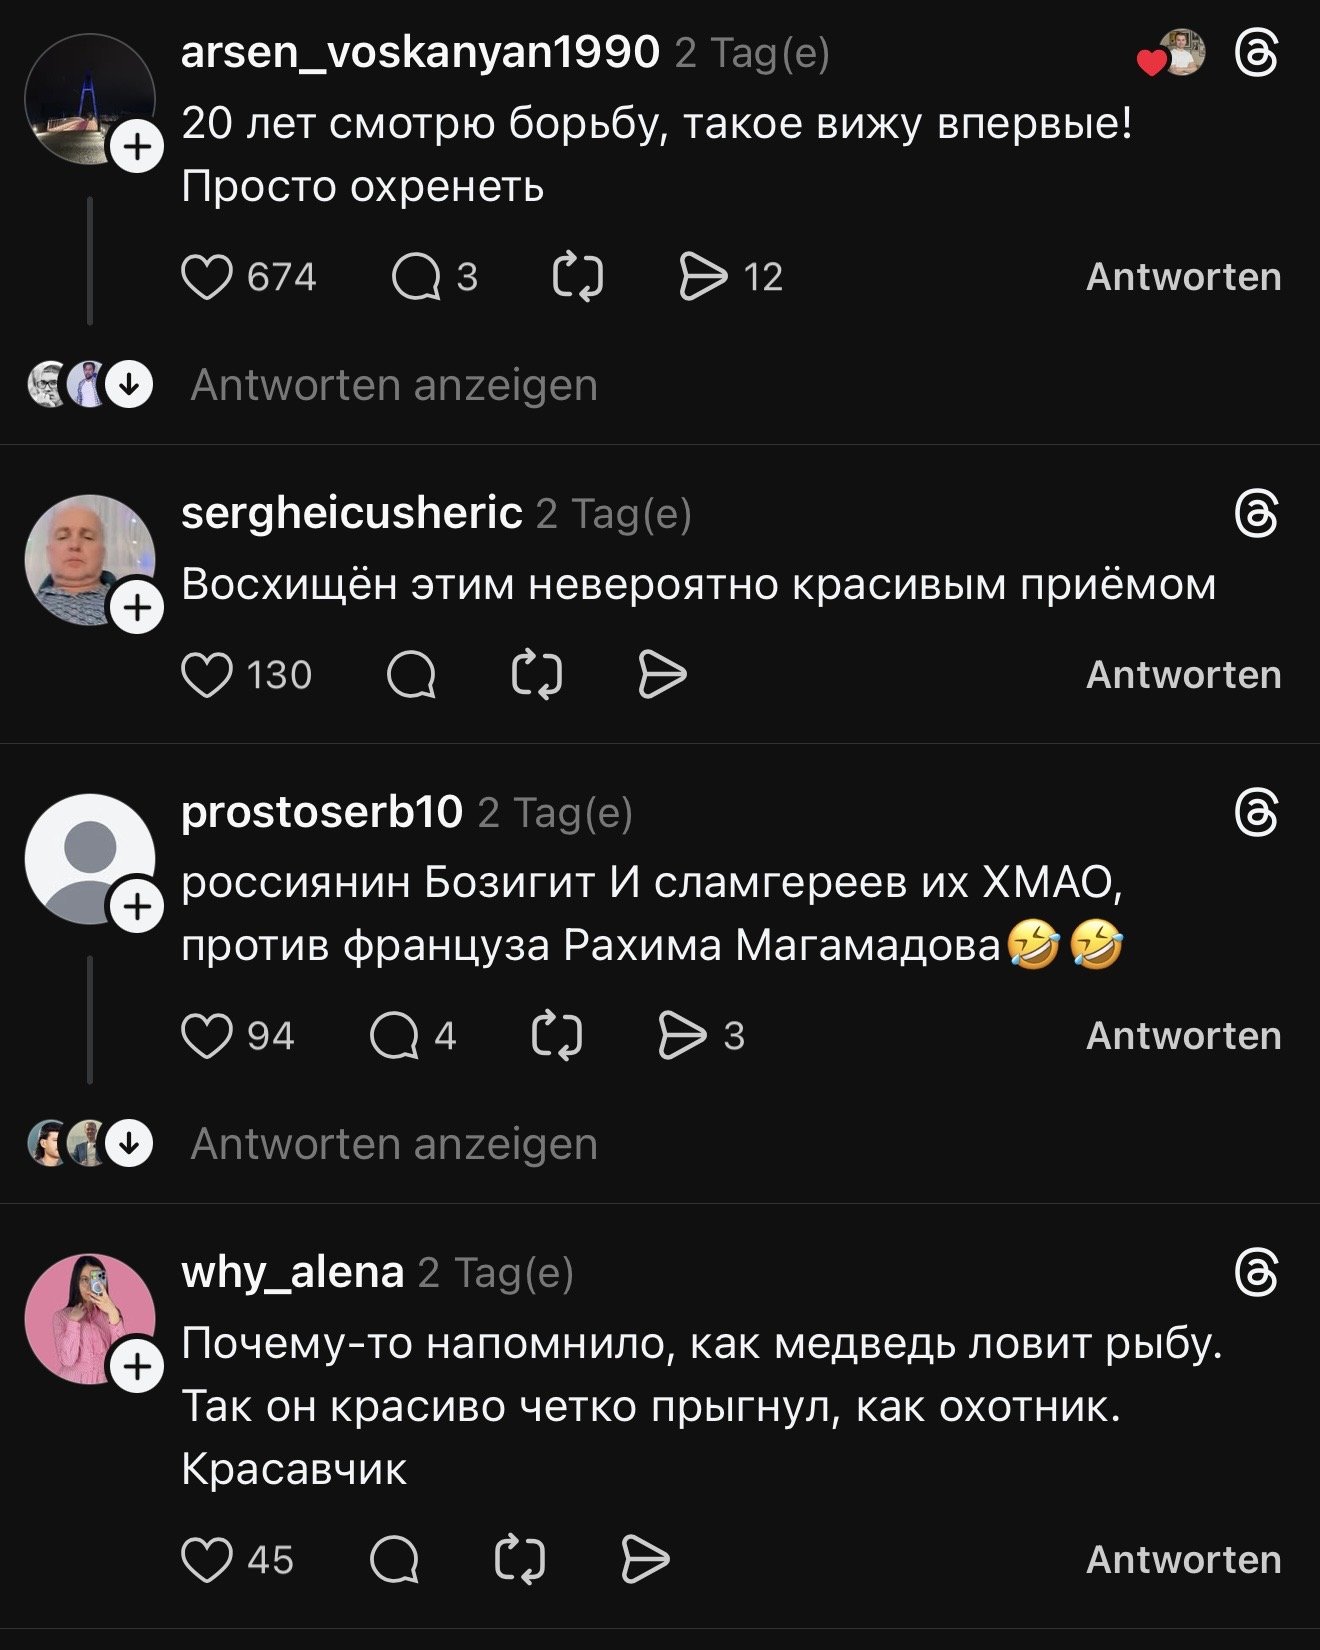Screen dimensions: 1320x1650
Task: Show replies under prostoserb10's comment
Action: 394,1144
